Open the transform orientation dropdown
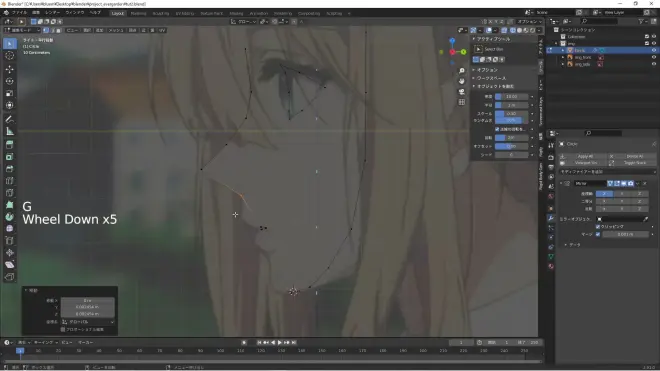This screenshot has height=371, width=660. [x=244, y=21]
